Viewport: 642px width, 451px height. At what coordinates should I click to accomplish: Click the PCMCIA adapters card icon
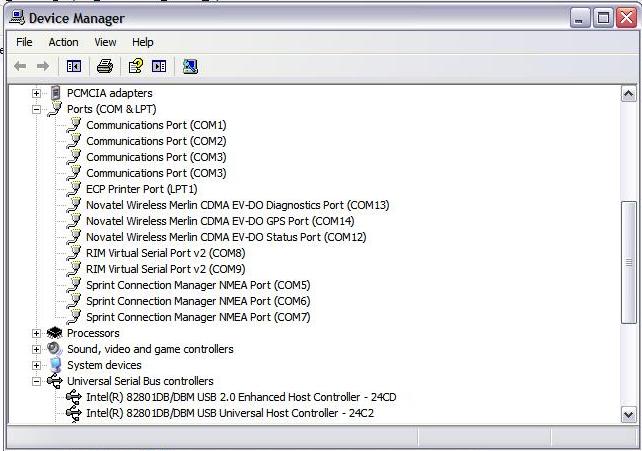[x=56, y=93]
